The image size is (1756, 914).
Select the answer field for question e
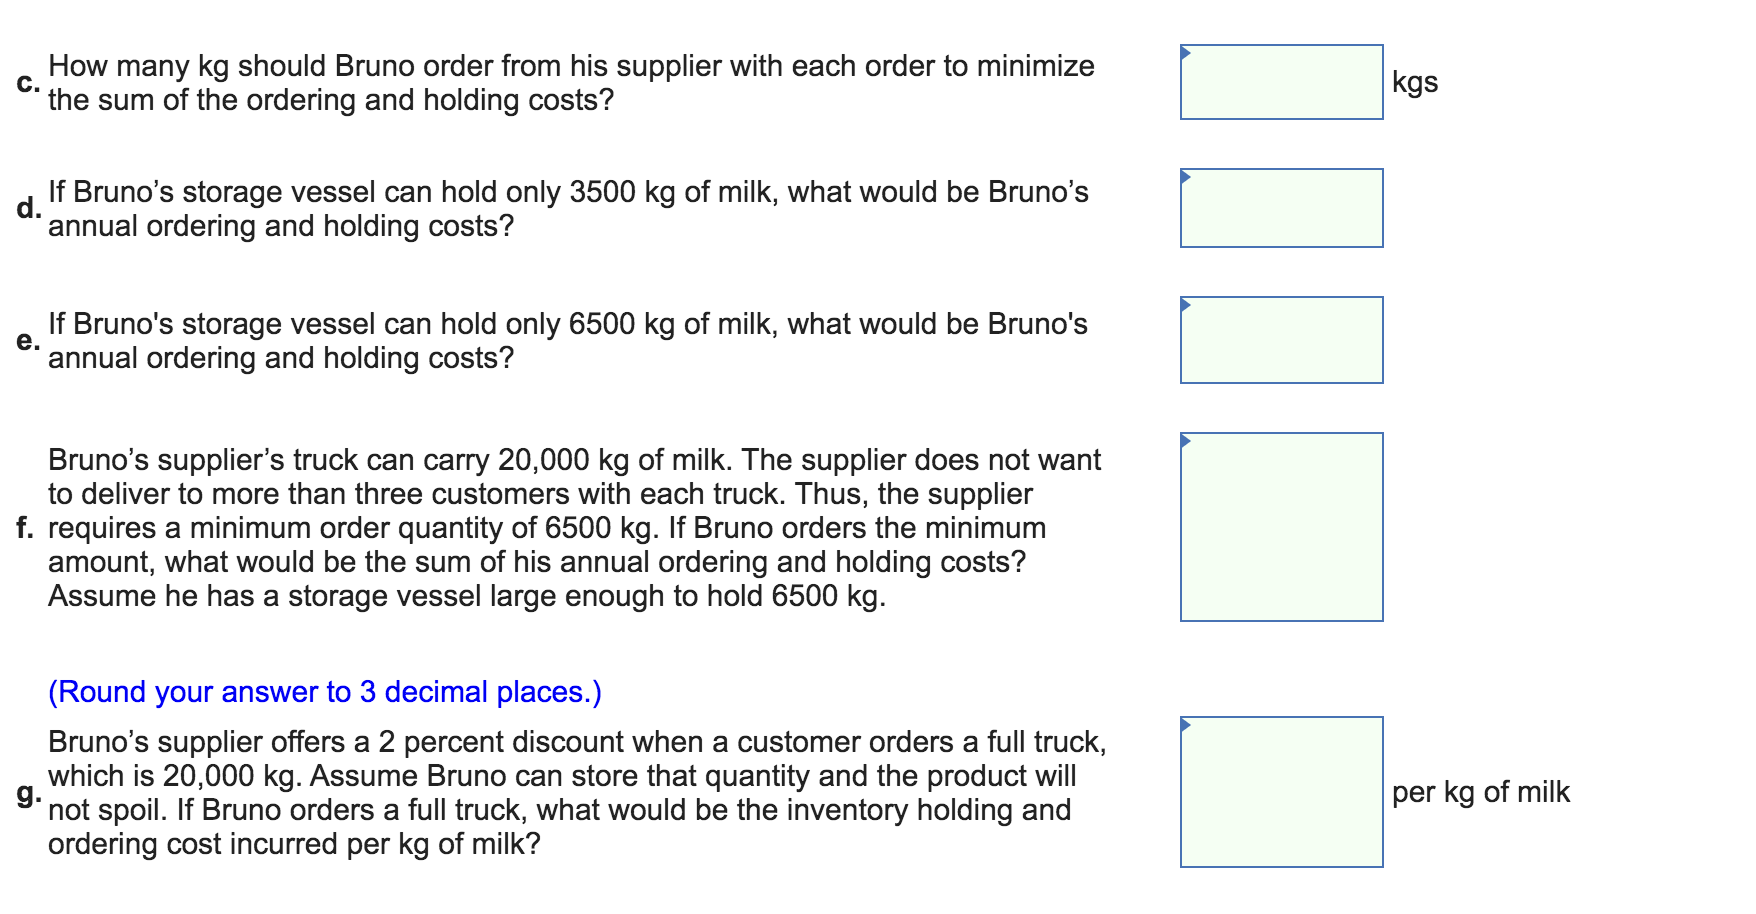(x=1281, y=340)
